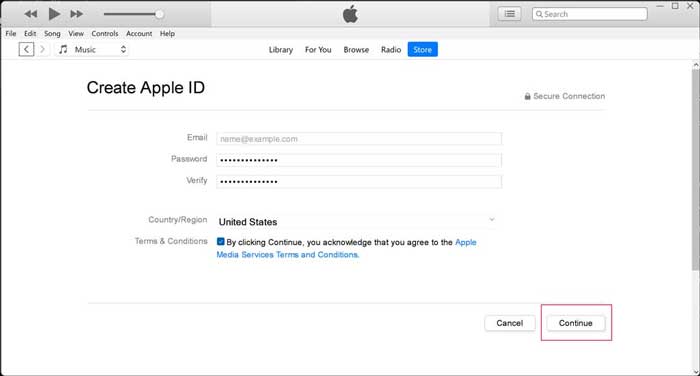Open the View menu

point(76,33)
